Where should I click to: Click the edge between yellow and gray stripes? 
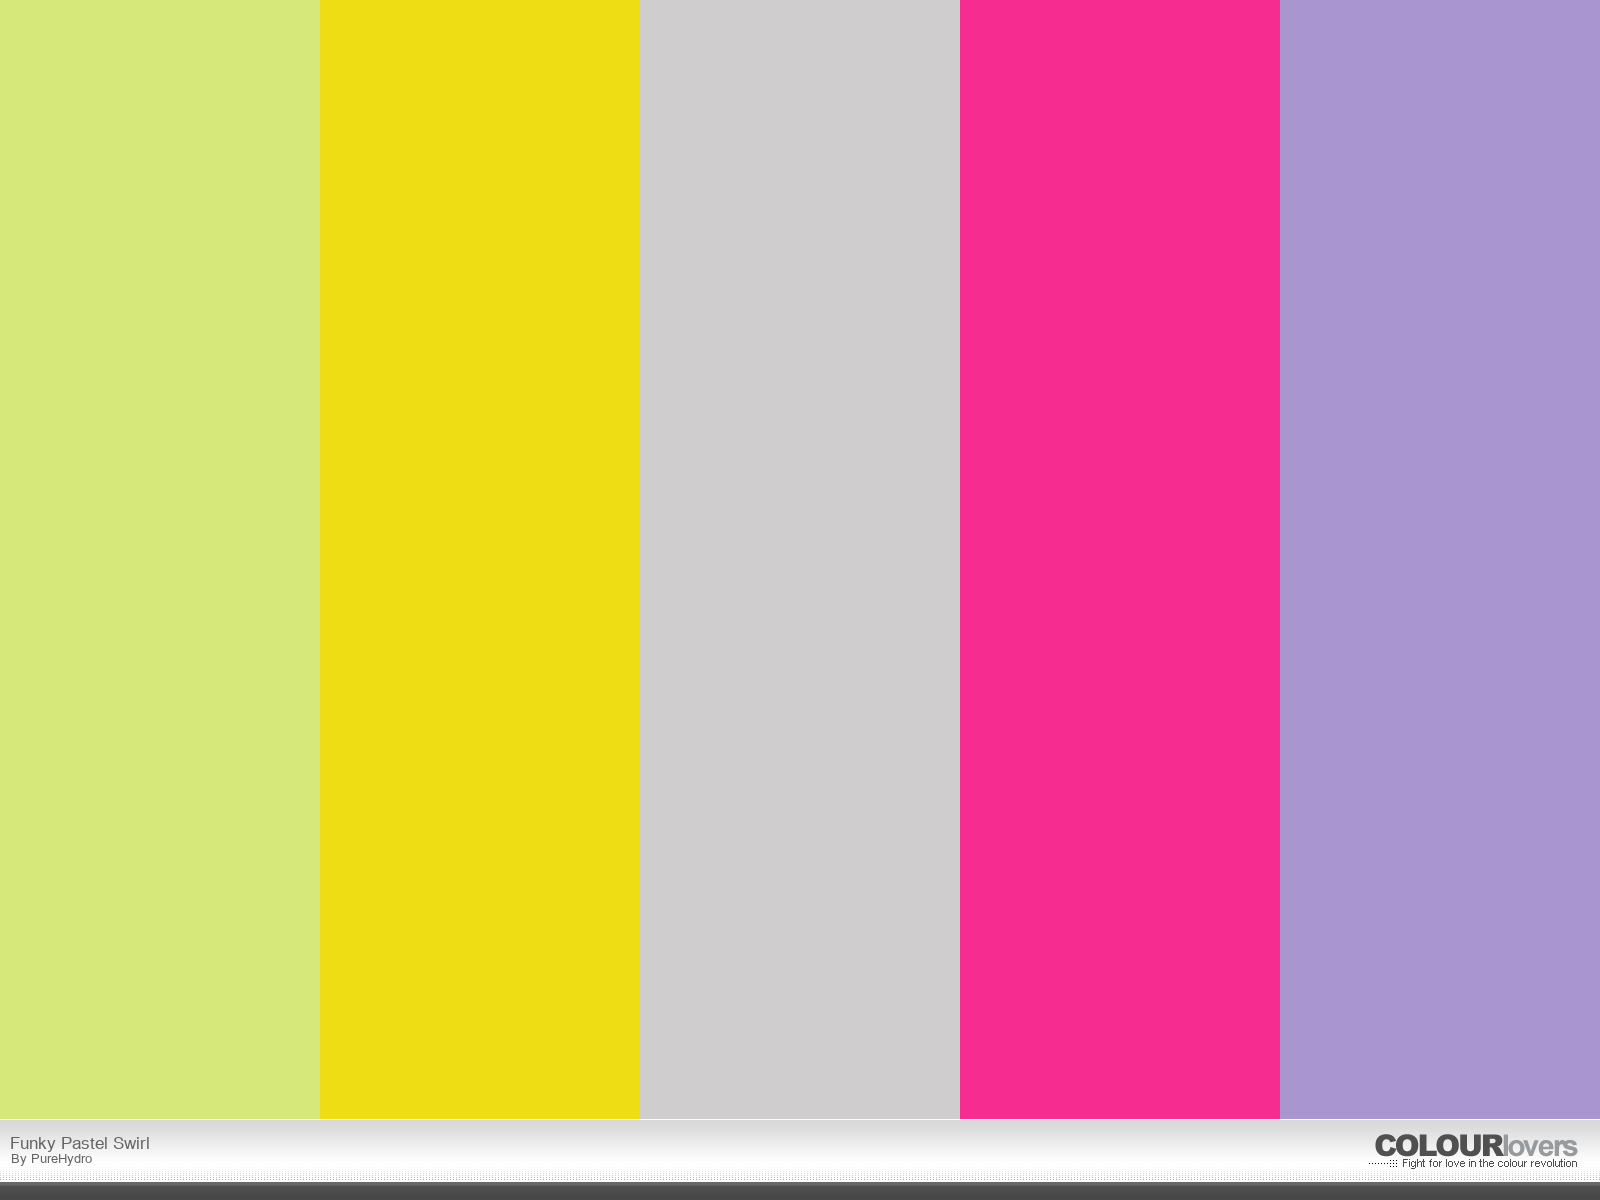pyautogui.click(x=640, y=560)
